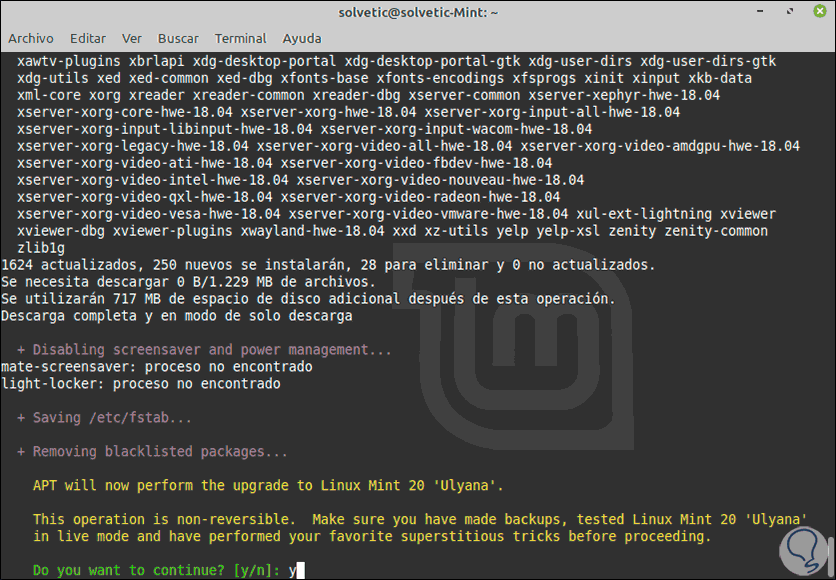This screenshot has height=580, width=836.
Task: Open the Editar menu
Action: click(x=88, y=38)
